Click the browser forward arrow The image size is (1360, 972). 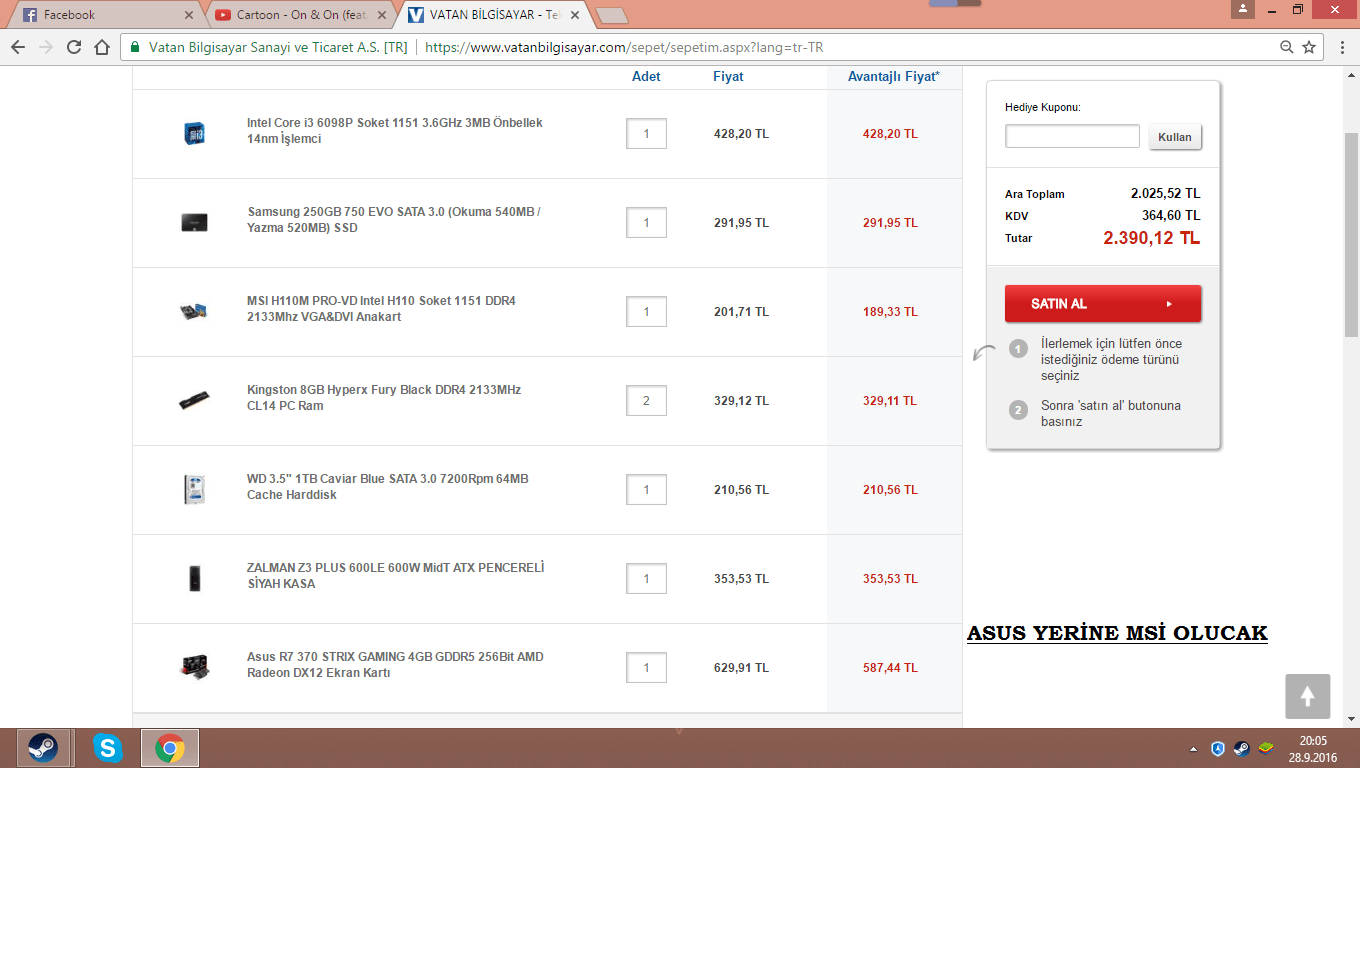46,47
